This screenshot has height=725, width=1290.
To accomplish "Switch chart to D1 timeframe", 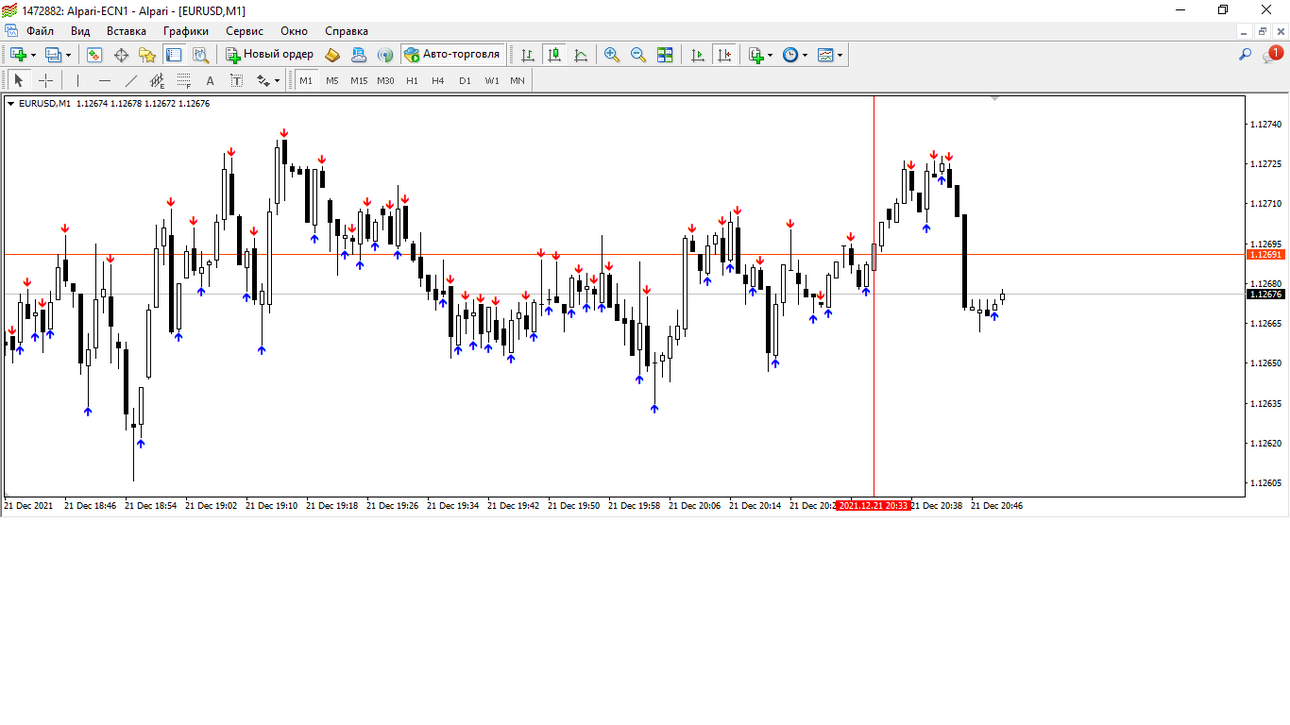I will click(465, 81).
